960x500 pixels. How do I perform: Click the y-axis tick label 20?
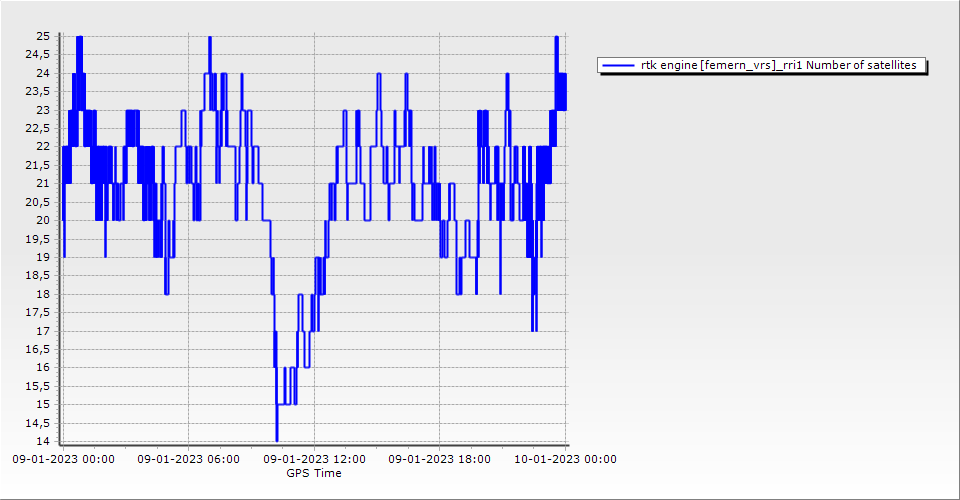tap(43, 220)
